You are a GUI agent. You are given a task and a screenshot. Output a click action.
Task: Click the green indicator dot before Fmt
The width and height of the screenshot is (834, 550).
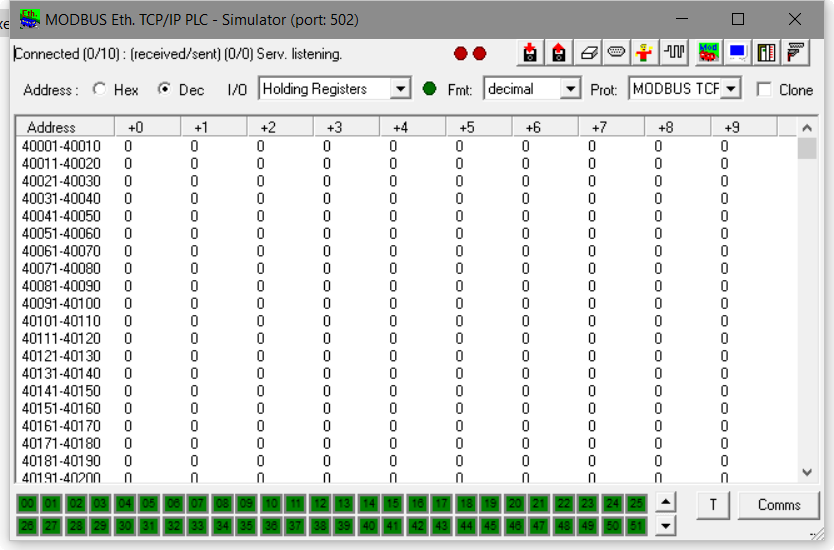[x=429, y=89]
